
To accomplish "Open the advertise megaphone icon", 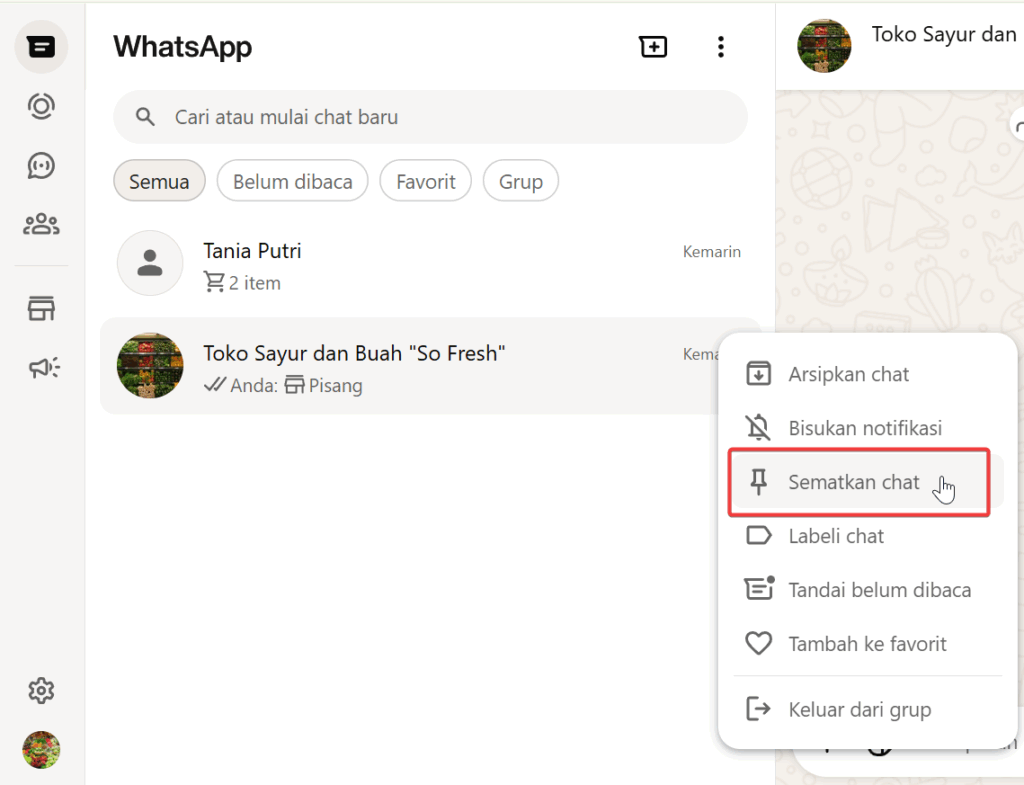I will 43,369.
